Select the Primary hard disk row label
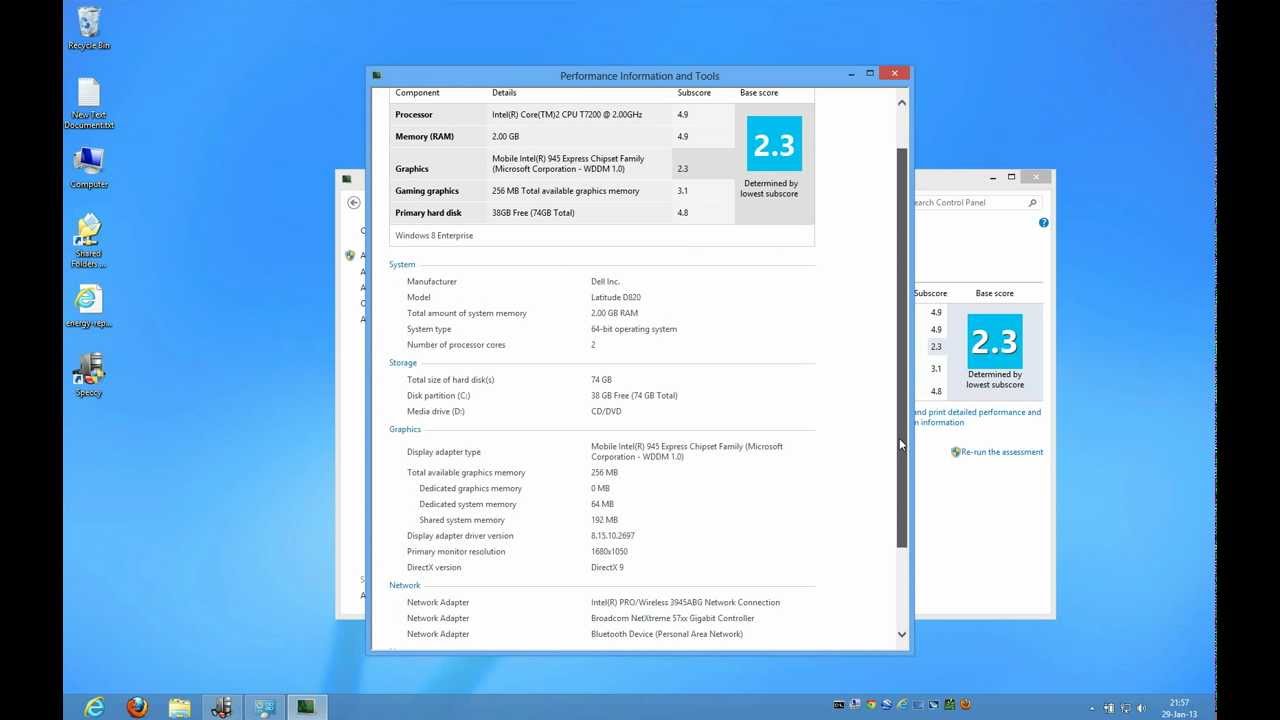Viewport: 1280px width, 720px height. [x=428, y=213]
